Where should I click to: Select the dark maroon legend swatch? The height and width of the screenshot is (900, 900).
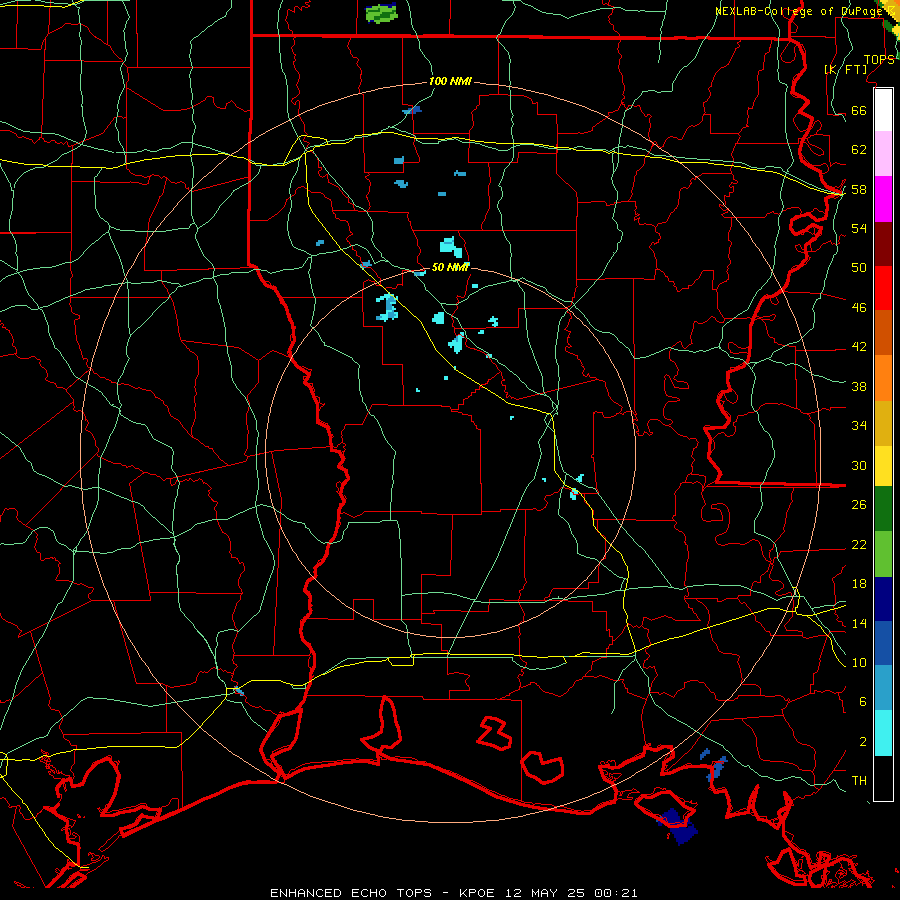(883, 244)
